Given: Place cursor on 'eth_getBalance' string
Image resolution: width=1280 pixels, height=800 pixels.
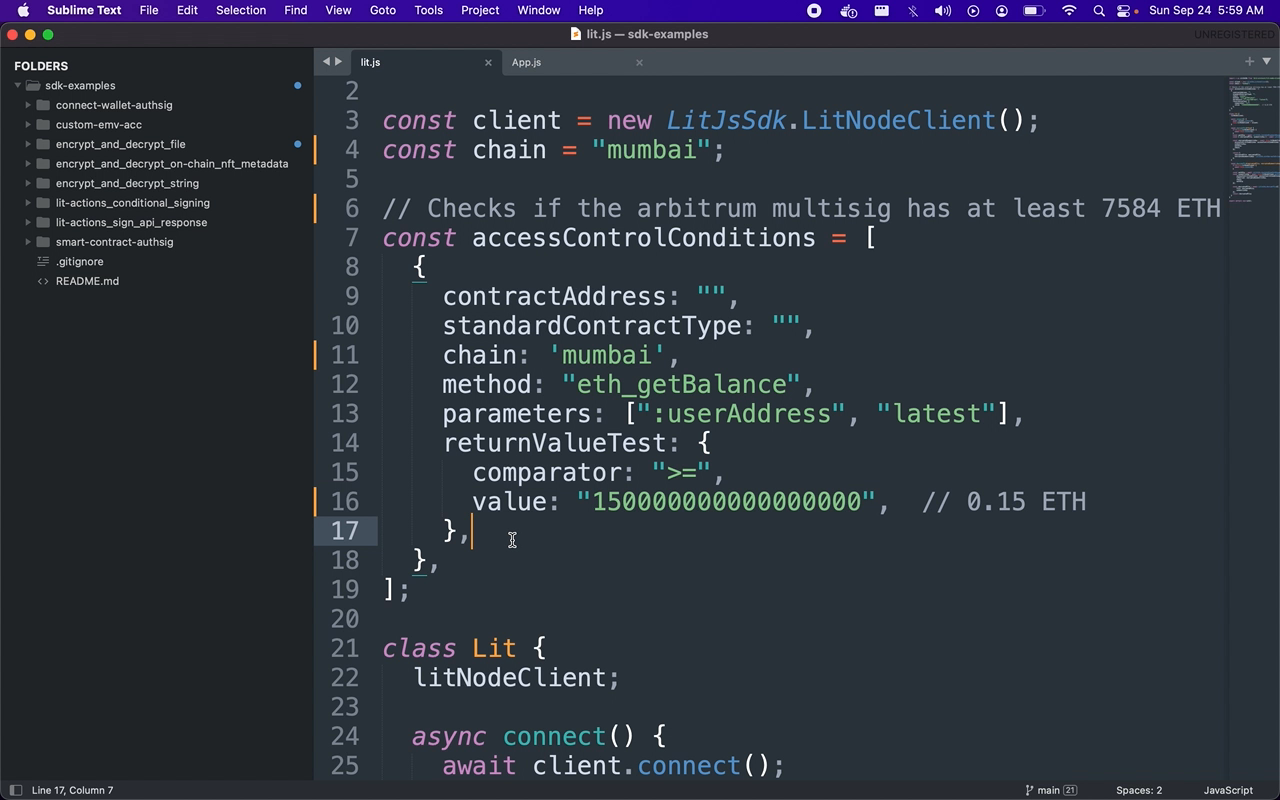Looking at the screenshot, I should click(x=681, y=385).
